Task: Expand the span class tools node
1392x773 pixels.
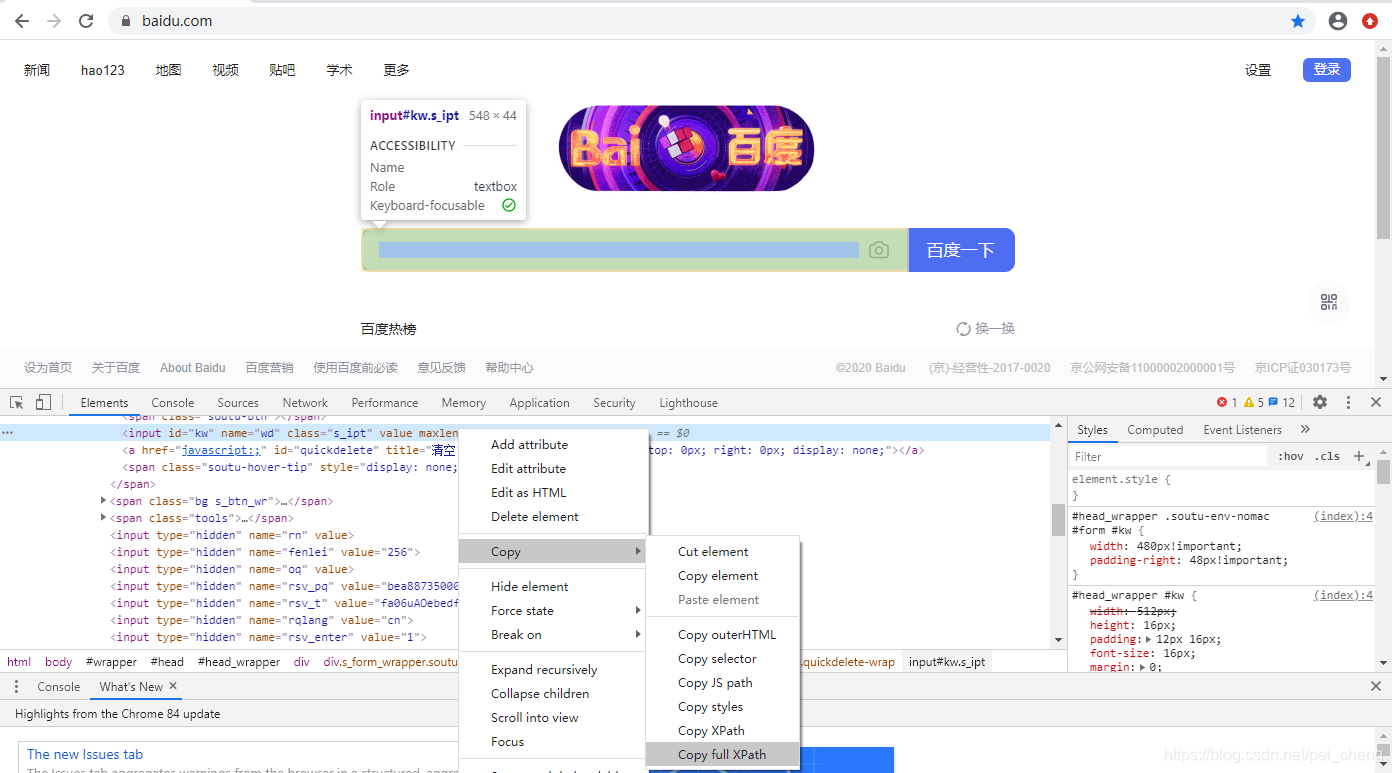Action: click(x=104, y=518)
